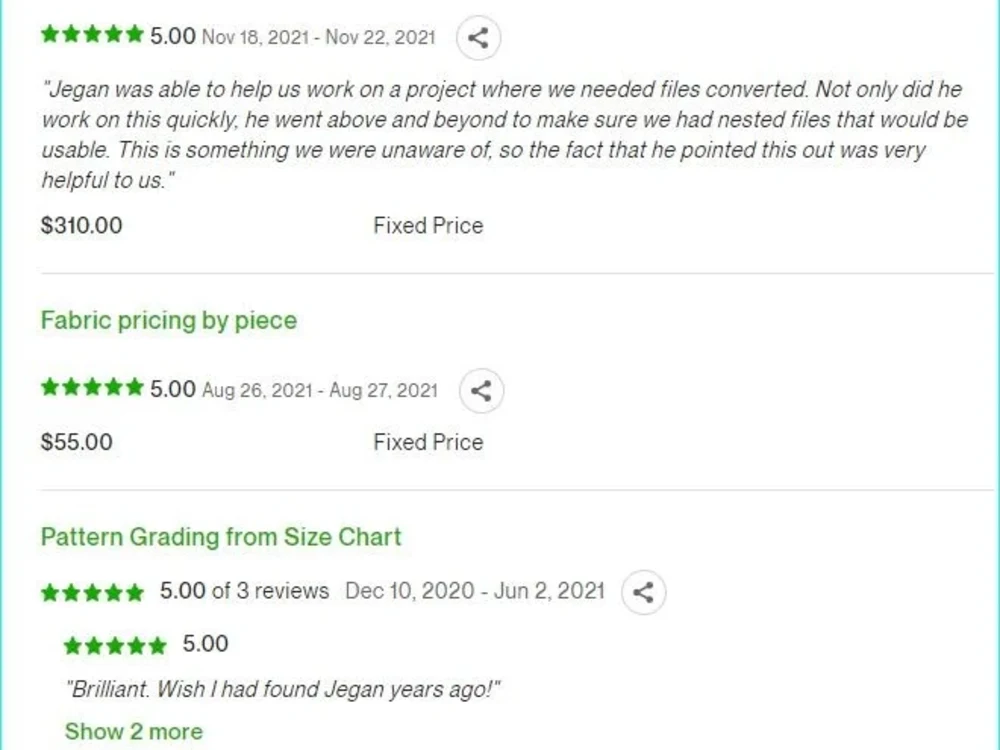Share the Pattern Grading from Size Chart job
Screen dimensions: 1000x750
click(x=643, y=592)
